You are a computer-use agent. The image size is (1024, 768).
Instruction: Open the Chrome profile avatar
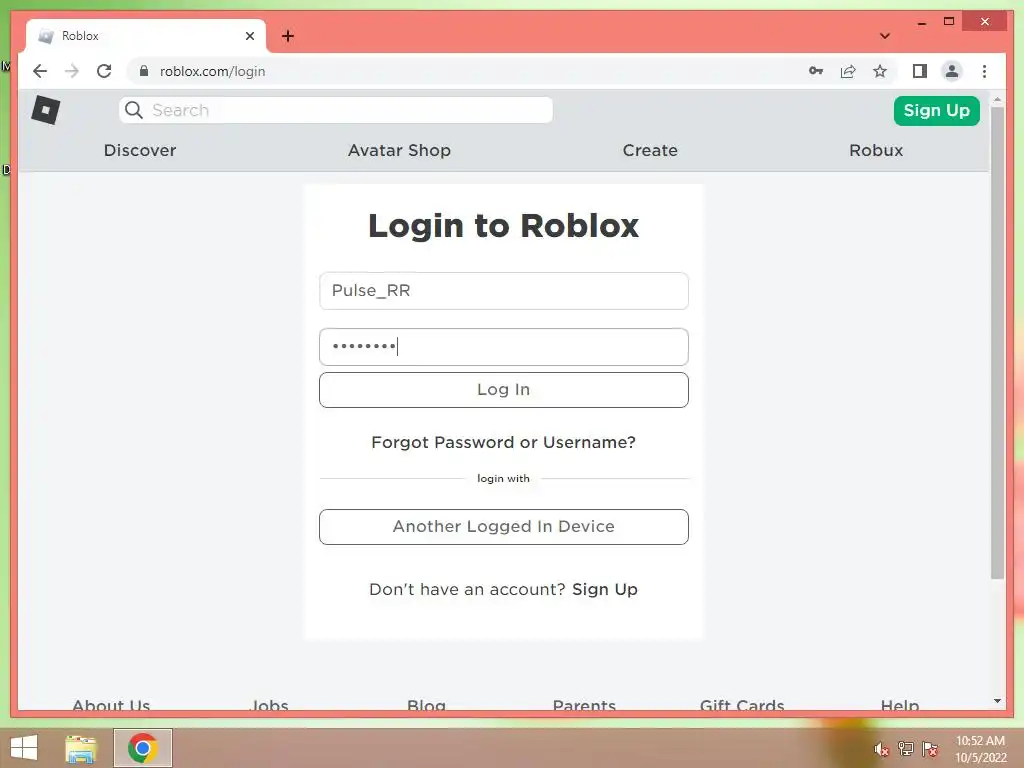952,71
